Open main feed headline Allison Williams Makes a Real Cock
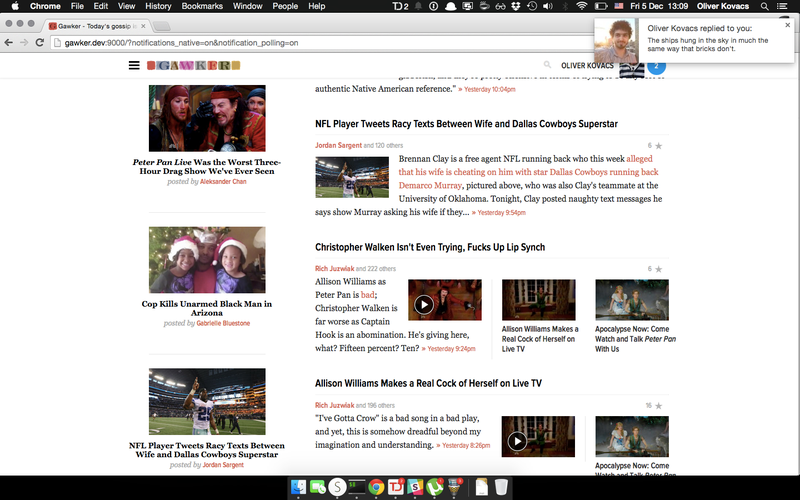This screenshot has width=800, height=500. point(428,383)
